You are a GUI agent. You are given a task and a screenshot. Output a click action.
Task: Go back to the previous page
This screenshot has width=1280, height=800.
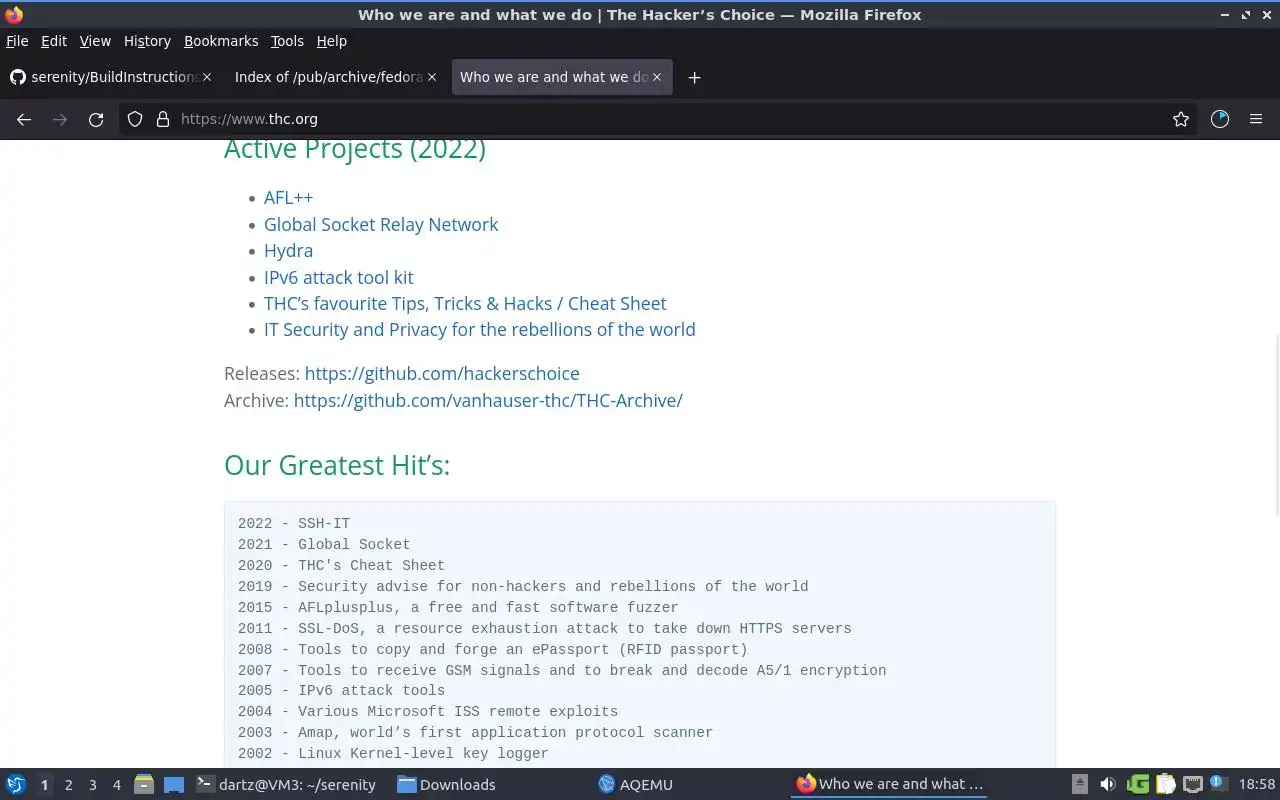(x=24, y=119)
